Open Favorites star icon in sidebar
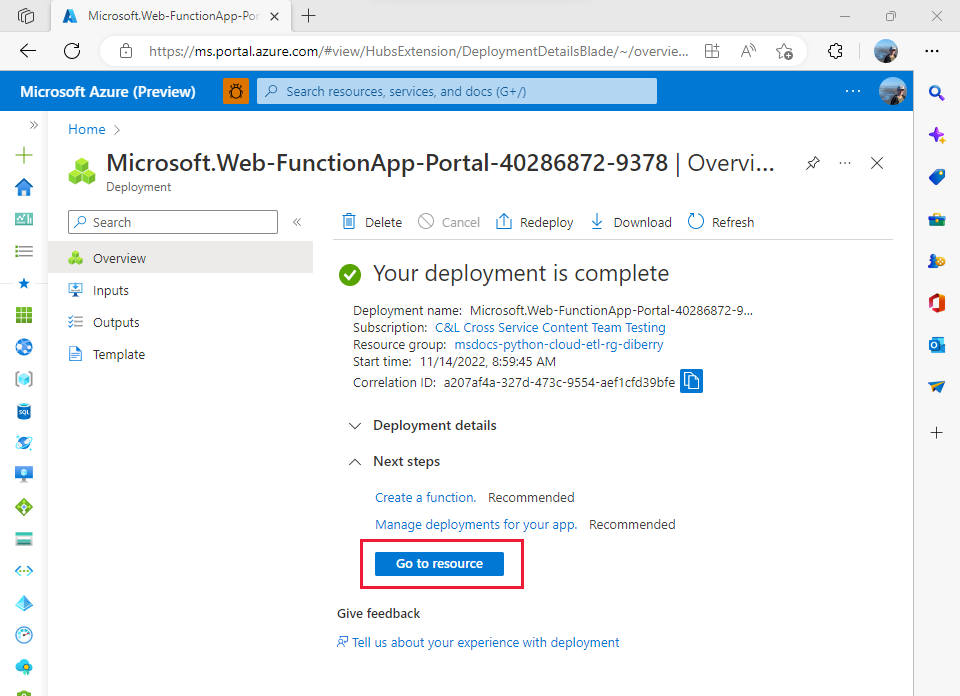The width and height of the screenshot is (960, 696). click(24, 283)
